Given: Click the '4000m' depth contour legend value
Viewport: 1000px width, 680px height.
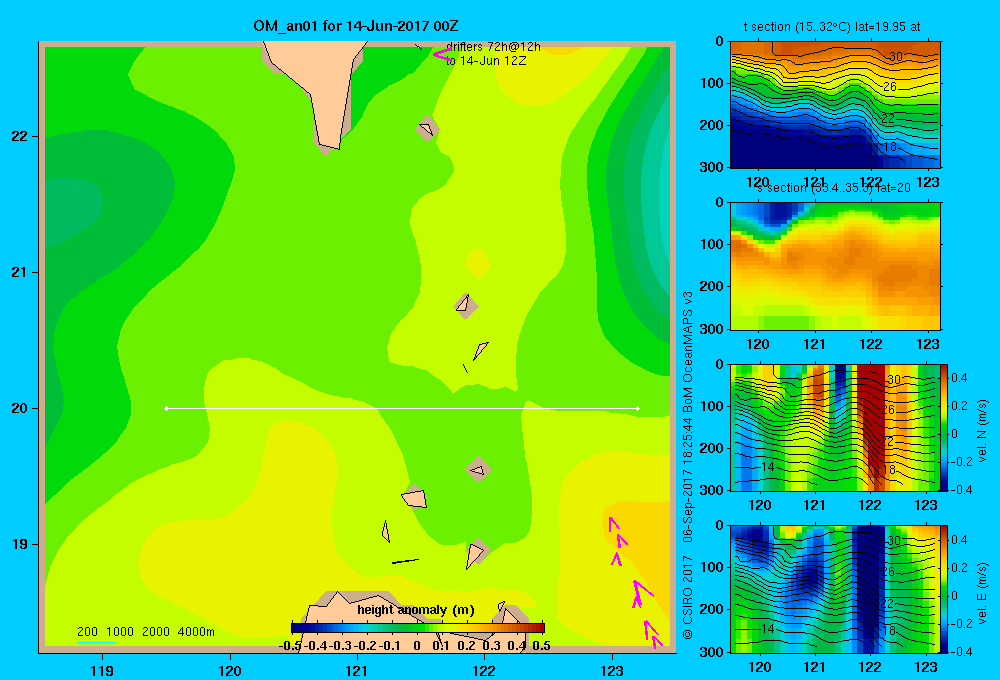Looking at the screenshot, I should tap(196, 632).
